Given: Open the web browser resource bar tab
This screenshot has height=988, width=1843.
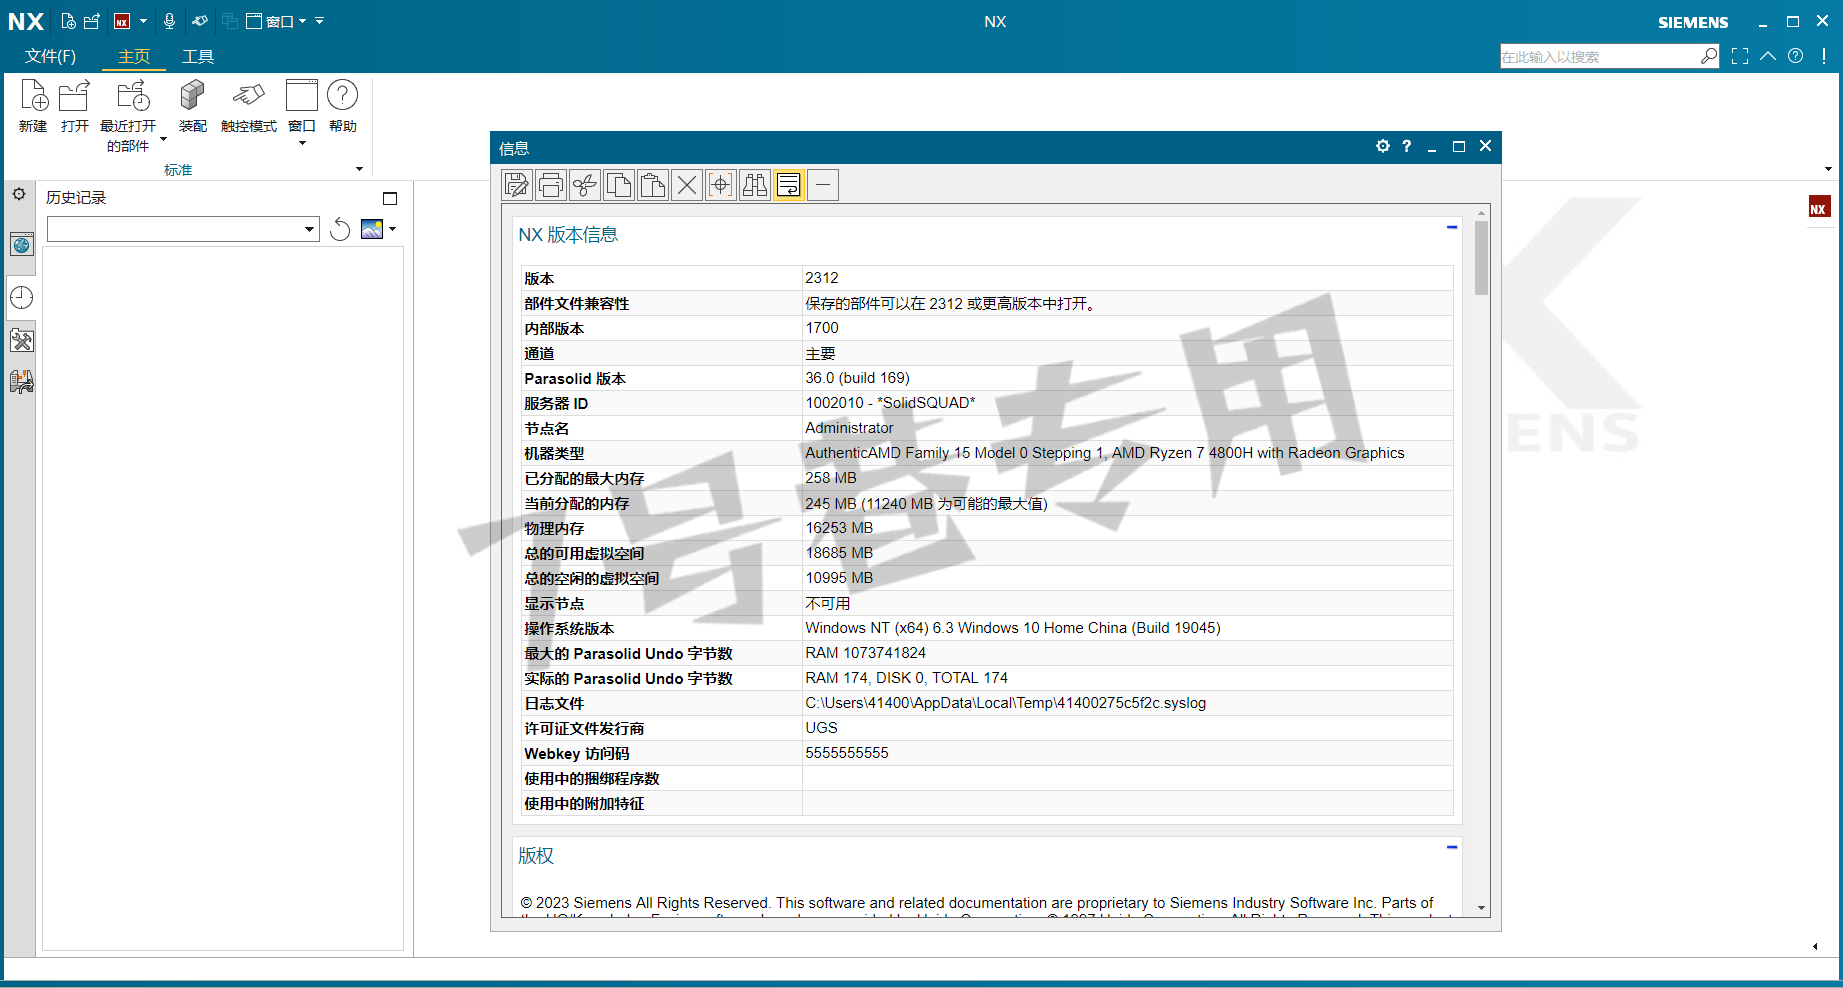Looking at the screenshot, I should [x=22, y=245].
